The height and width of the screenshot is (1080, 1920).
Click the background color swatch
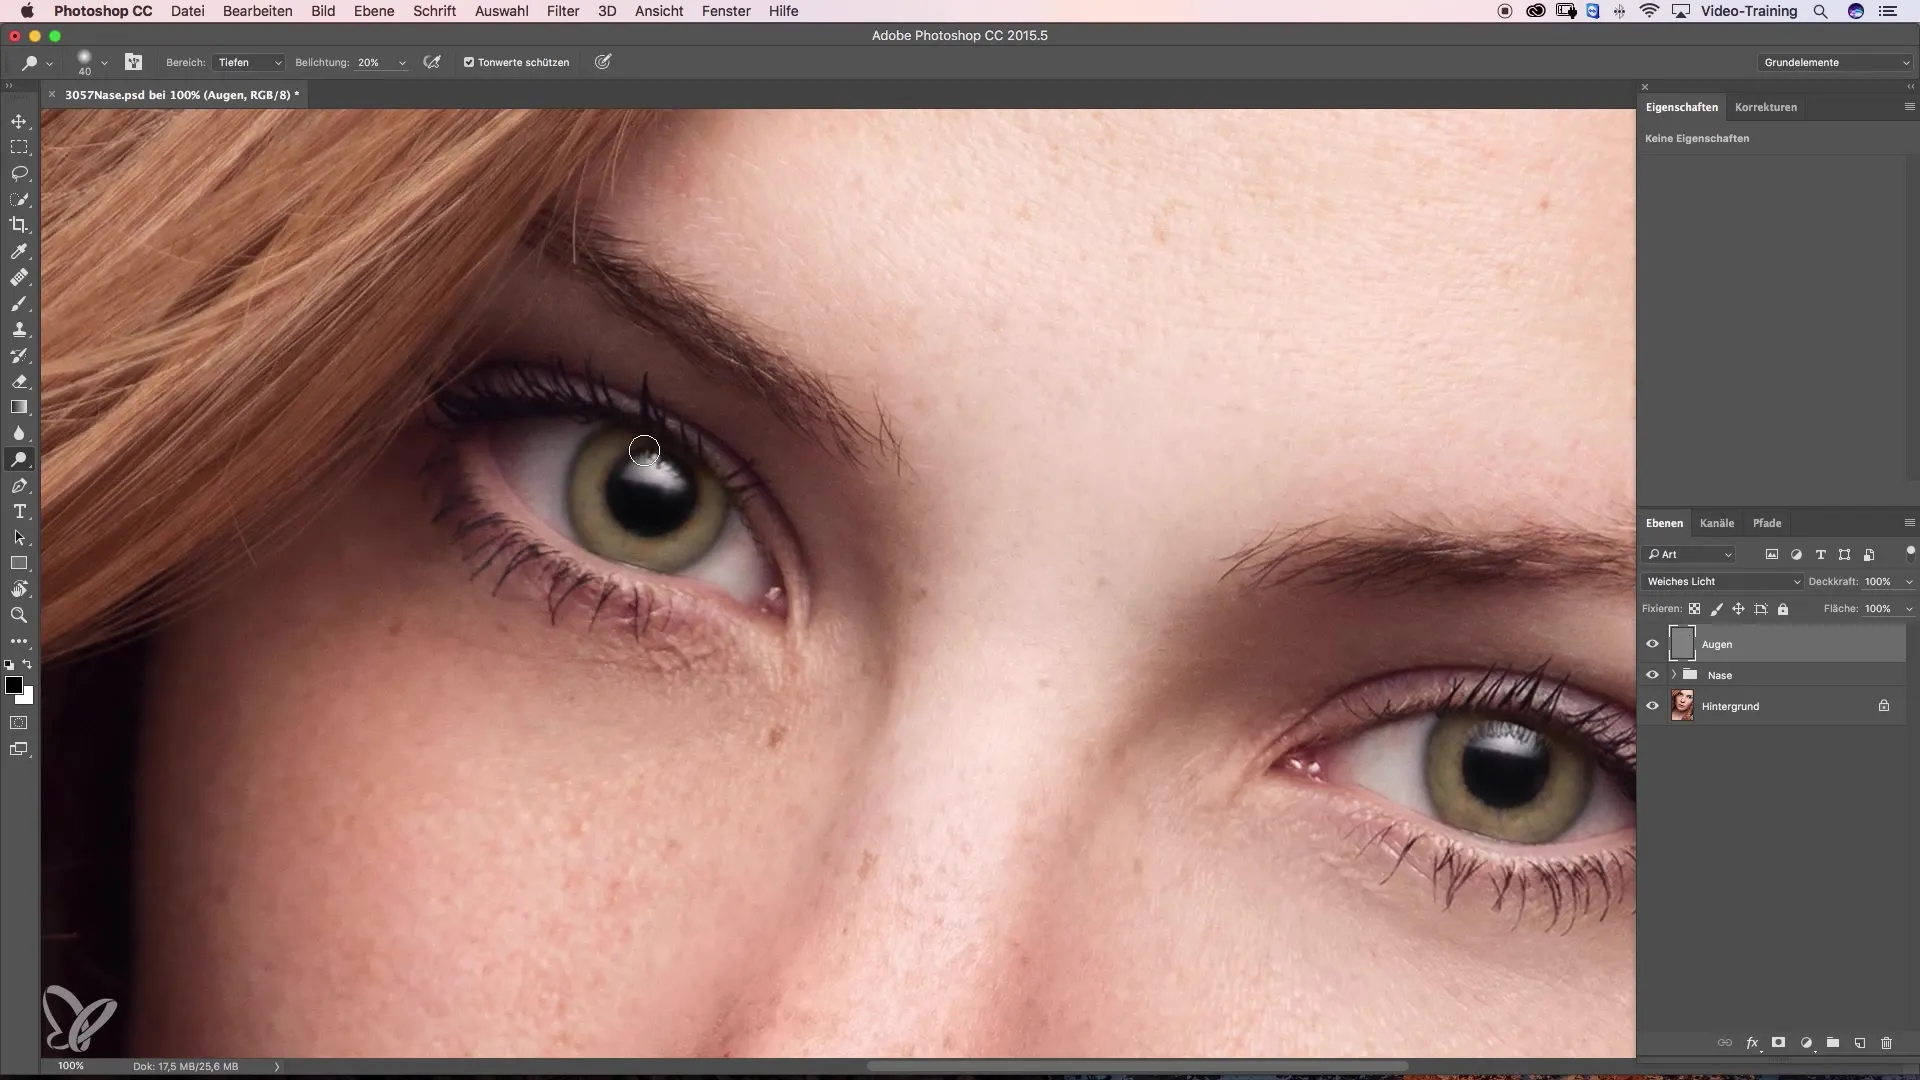(x=27, y=697)
